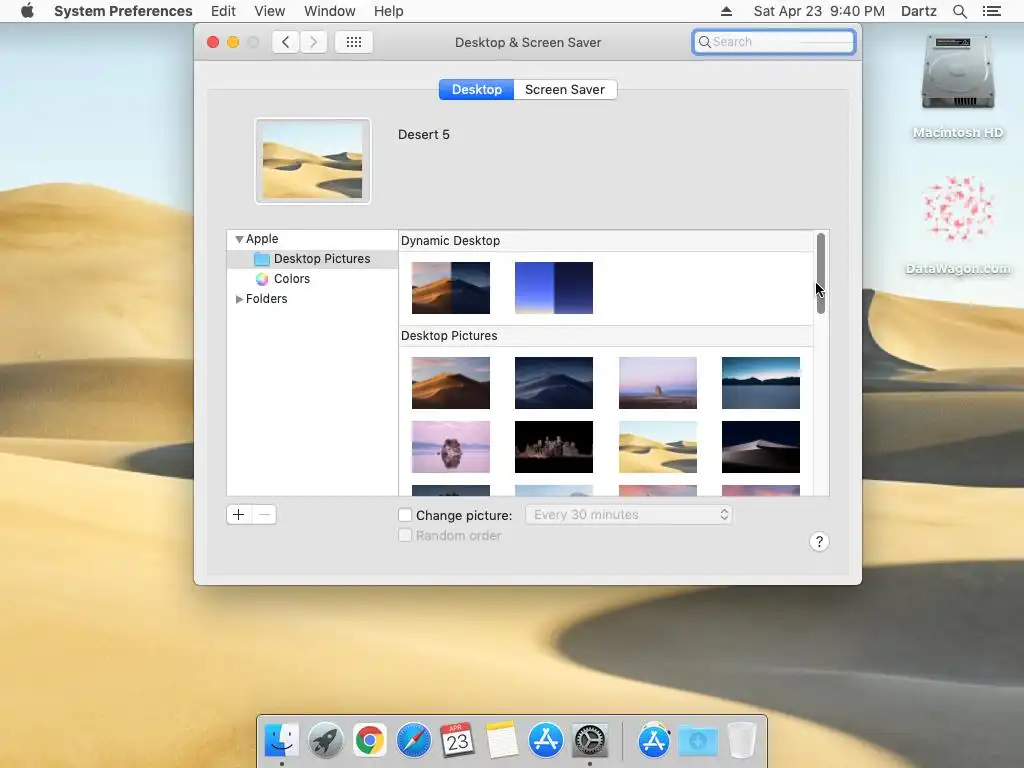Select the DataWagon.com desktop icon
Image resolution: width=1024 pixels, height=768 pixels.
pos(957,209)
